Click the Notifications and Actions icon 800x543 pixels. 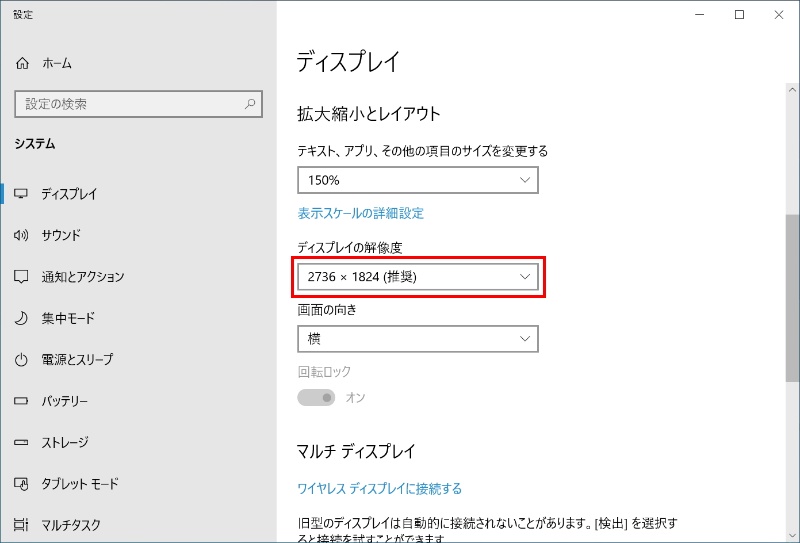coord(22,277)
